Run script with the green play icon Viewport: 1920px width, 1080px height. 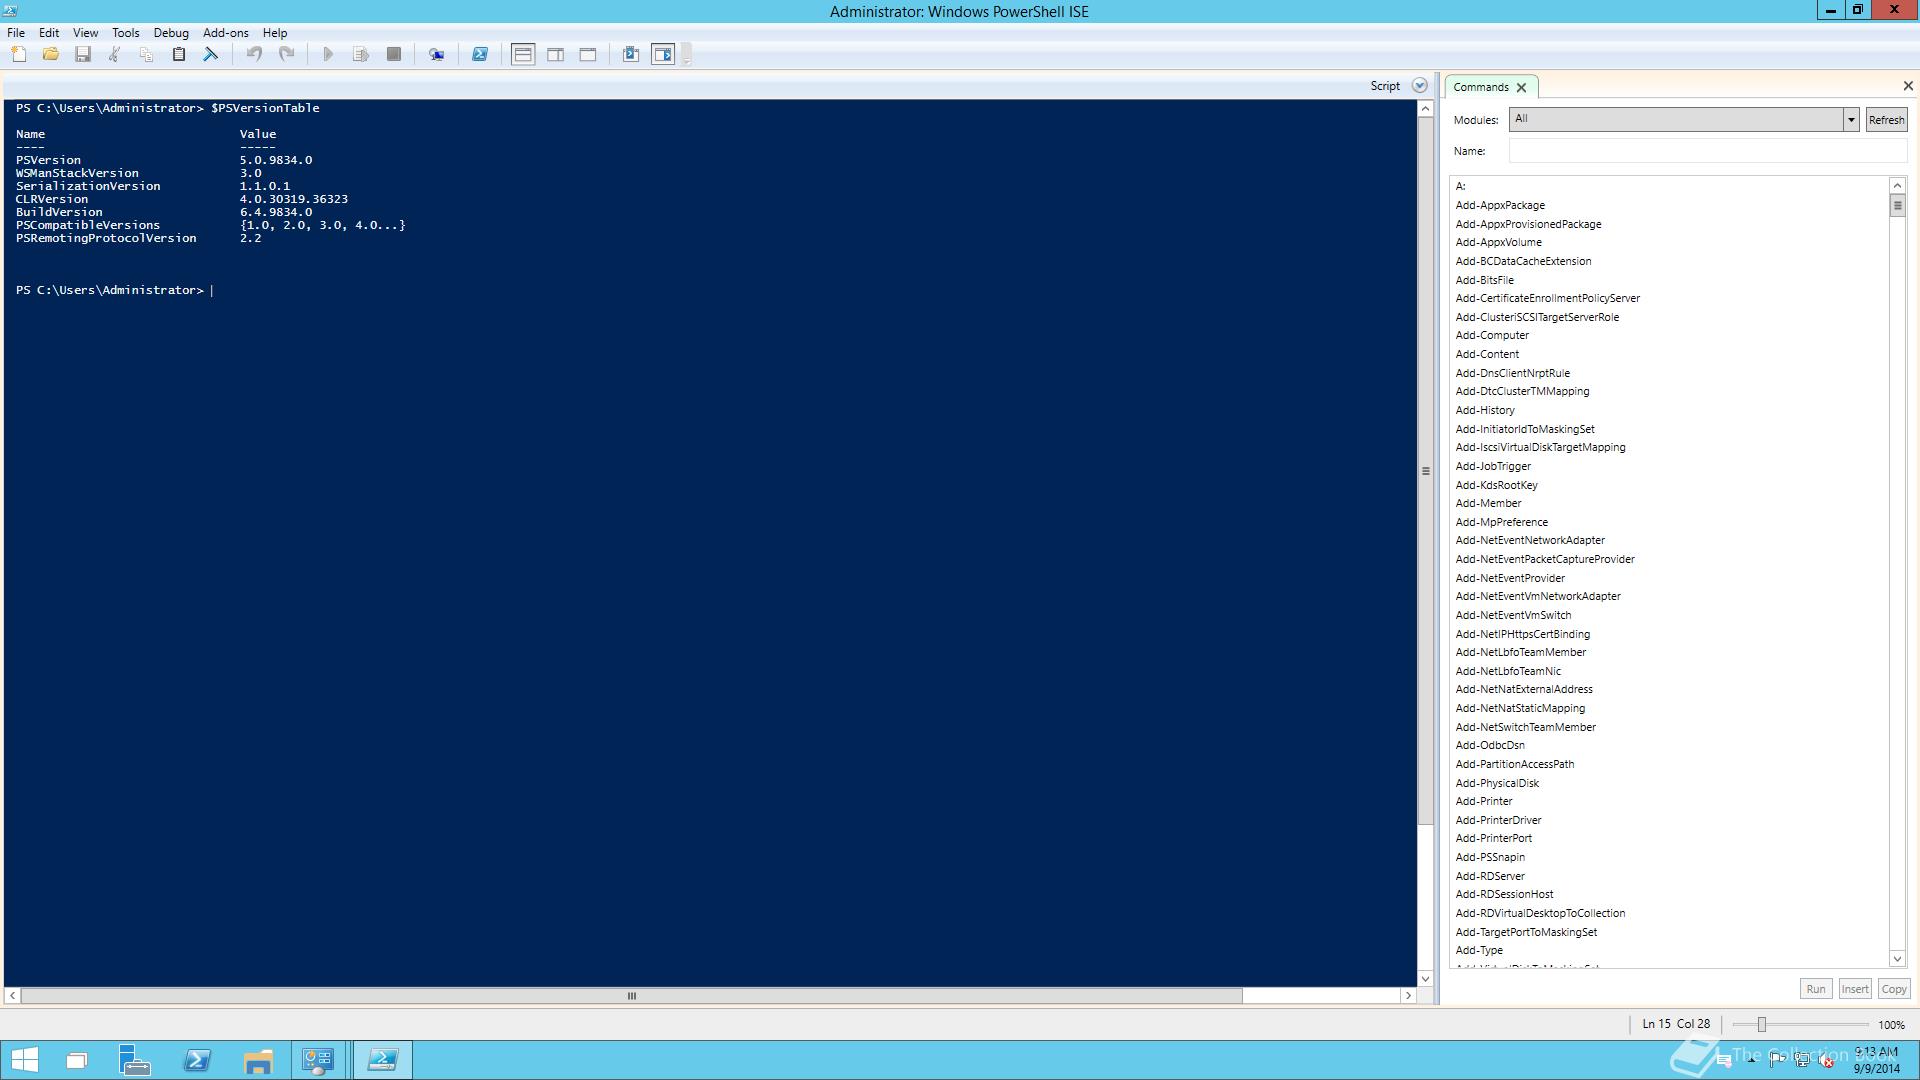point(328,54)
